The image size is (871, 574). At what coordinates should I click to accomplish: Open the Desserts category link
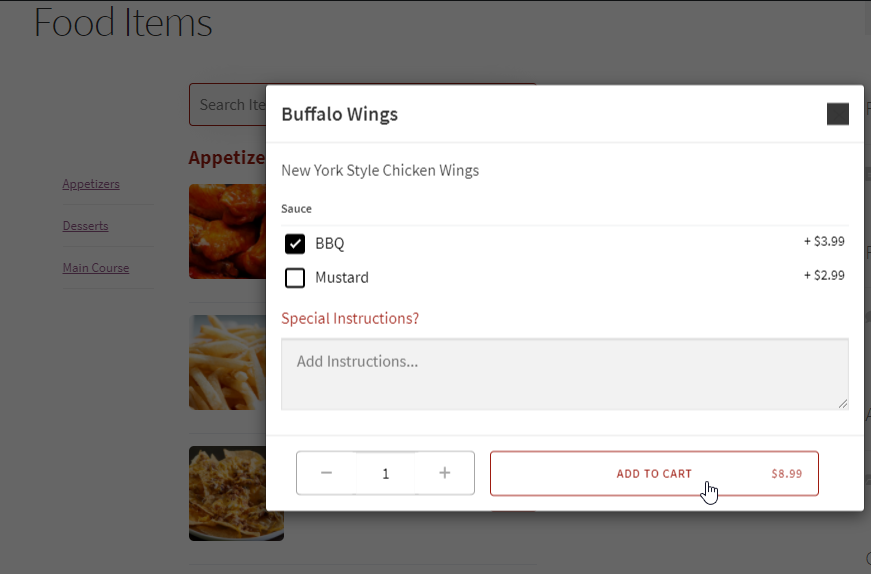pos(86,226)
